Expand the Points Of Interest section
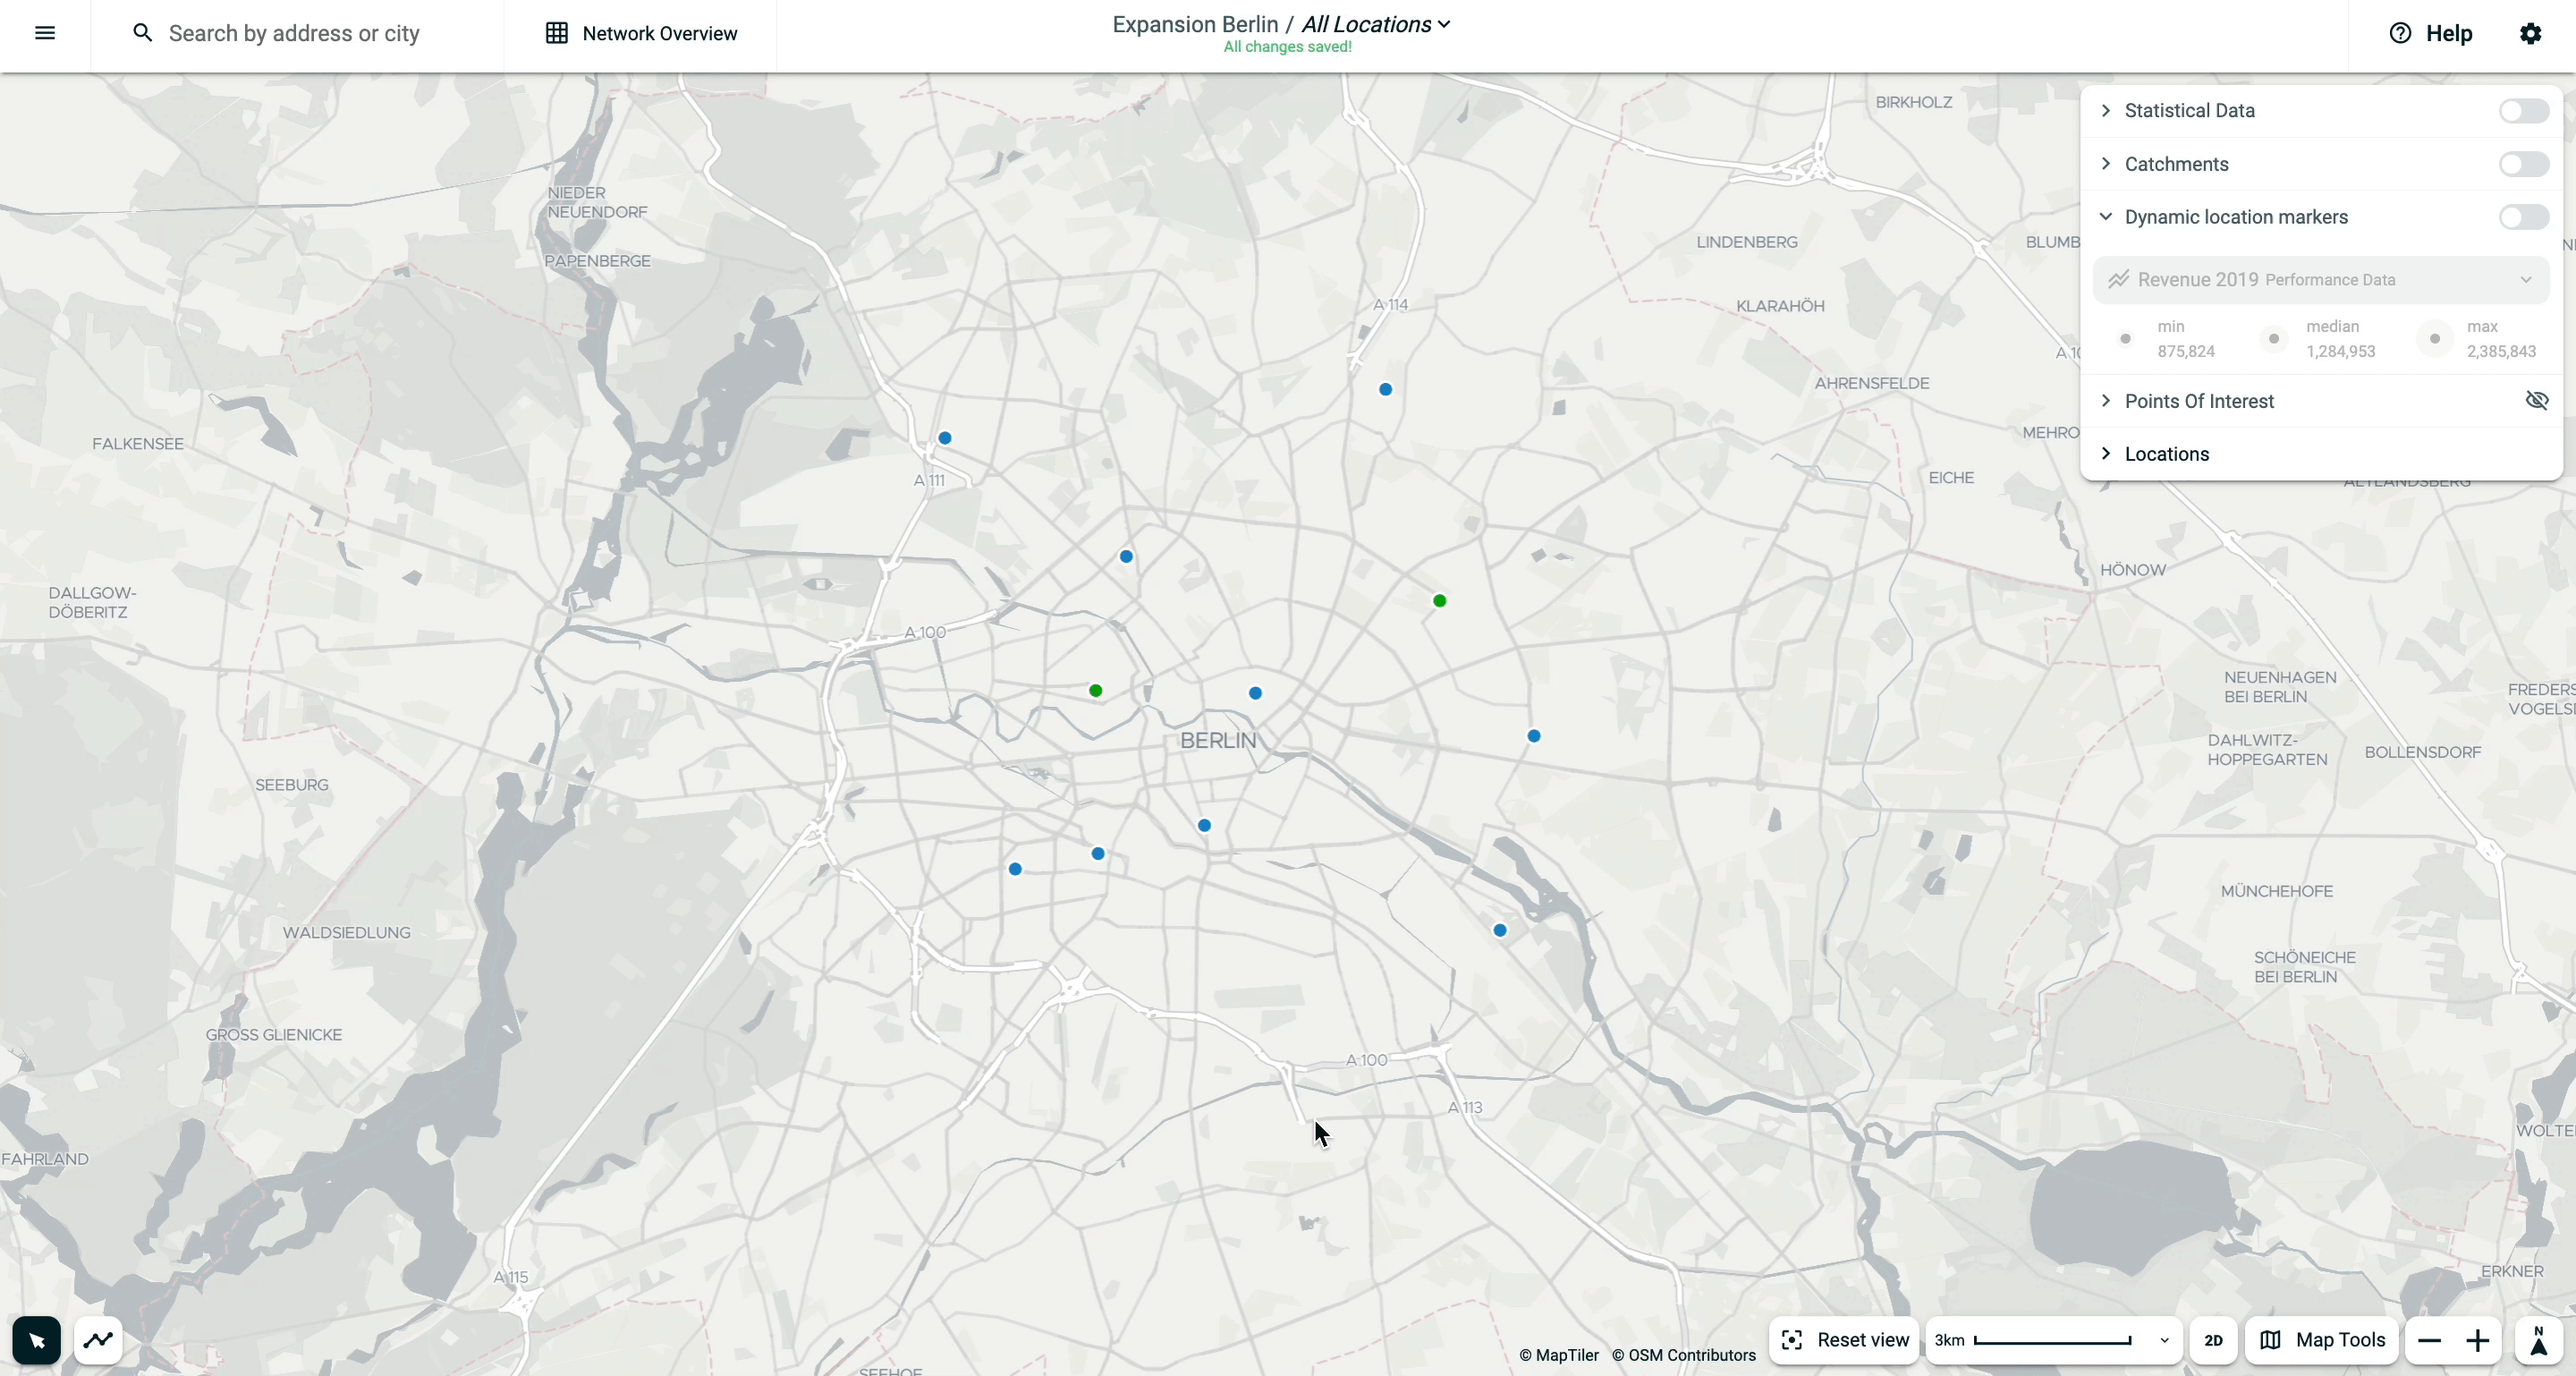Viewport: 2576px width, 1376px height. (2106, 401)
